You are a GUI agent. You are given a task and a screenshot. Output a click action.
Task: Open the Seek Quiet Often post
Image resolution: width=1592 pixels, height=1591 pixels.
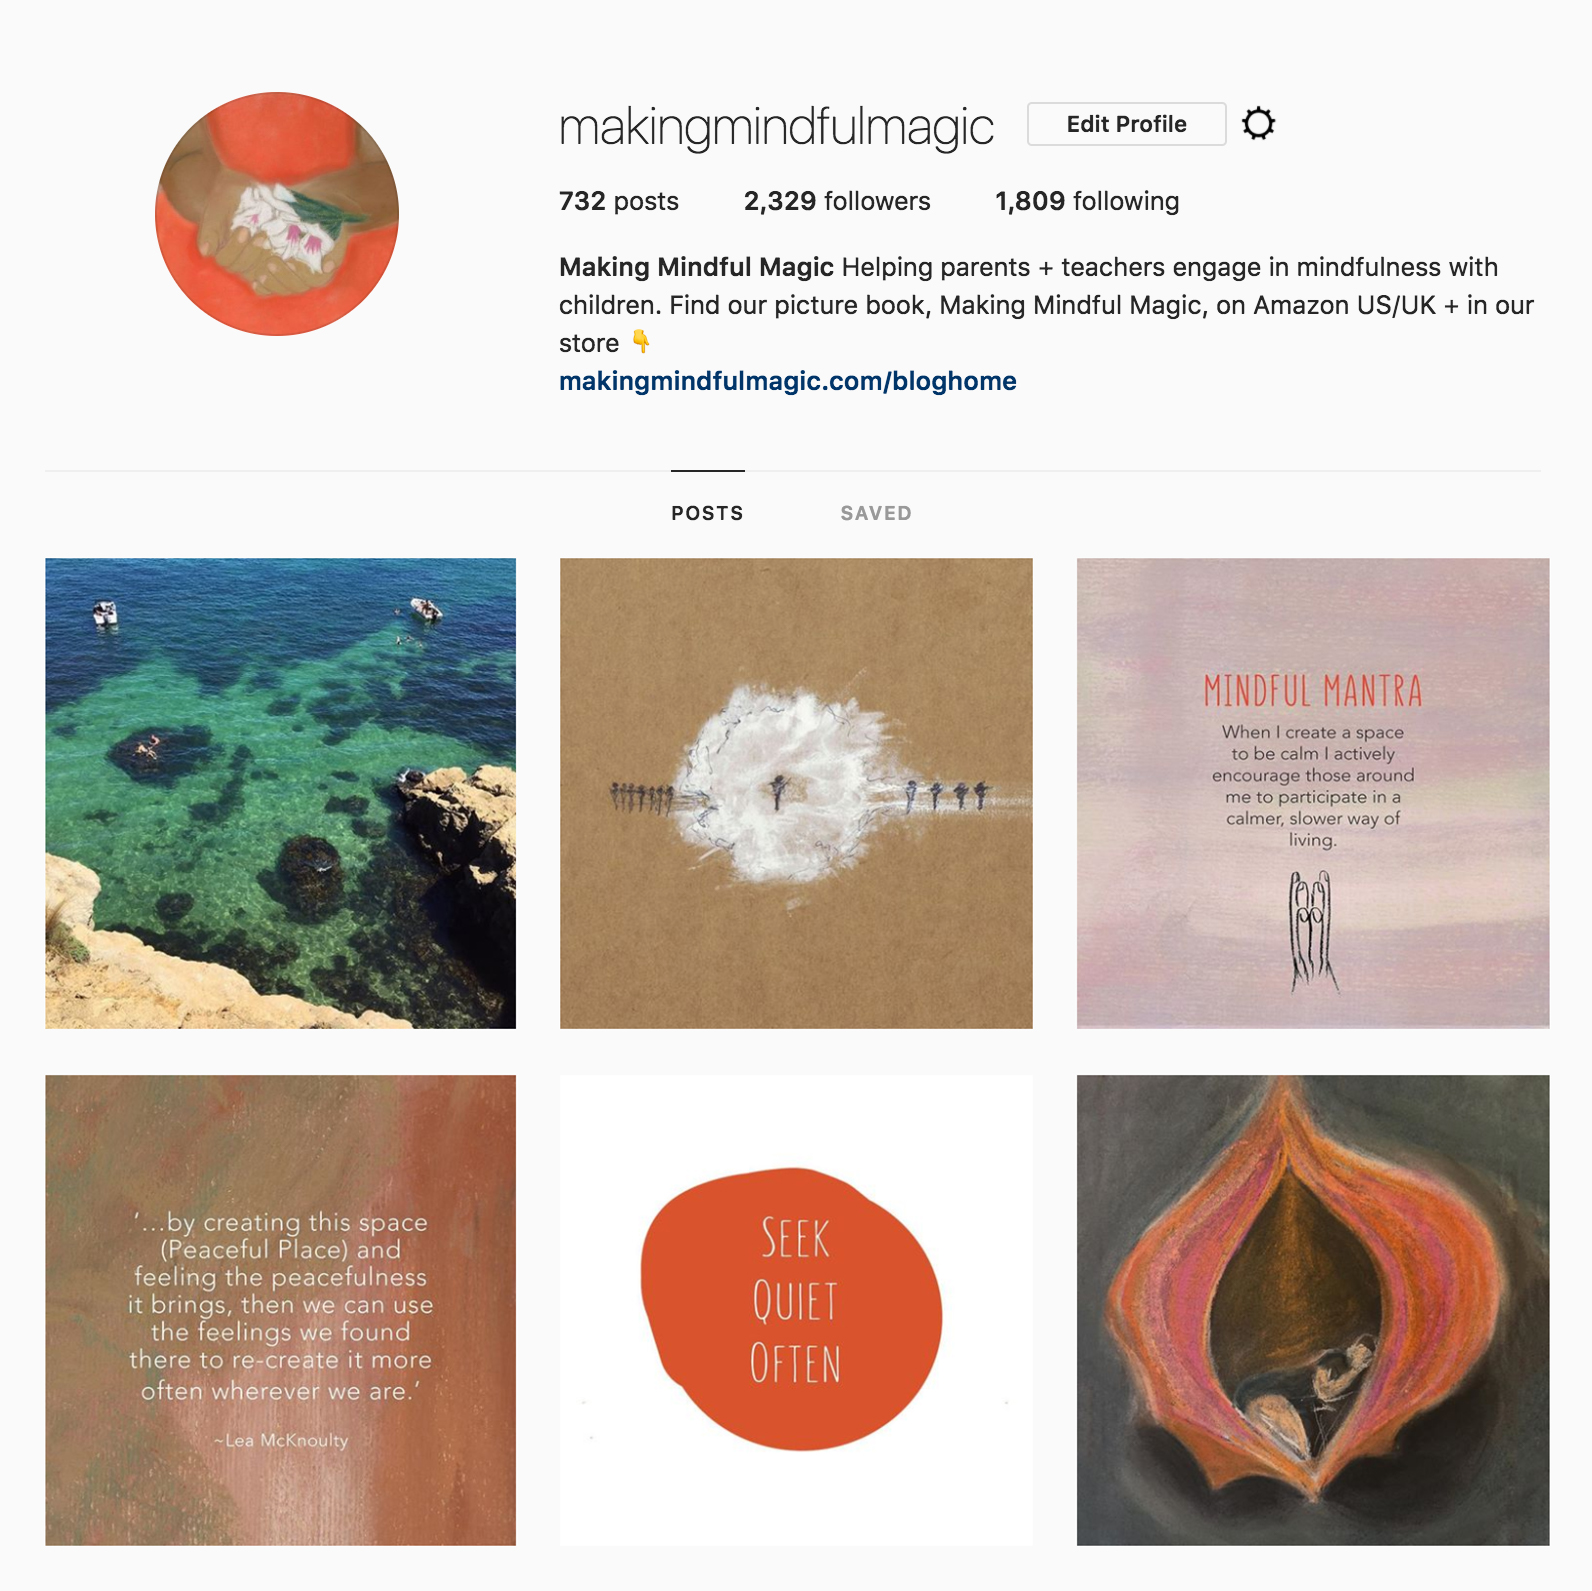796,1310
